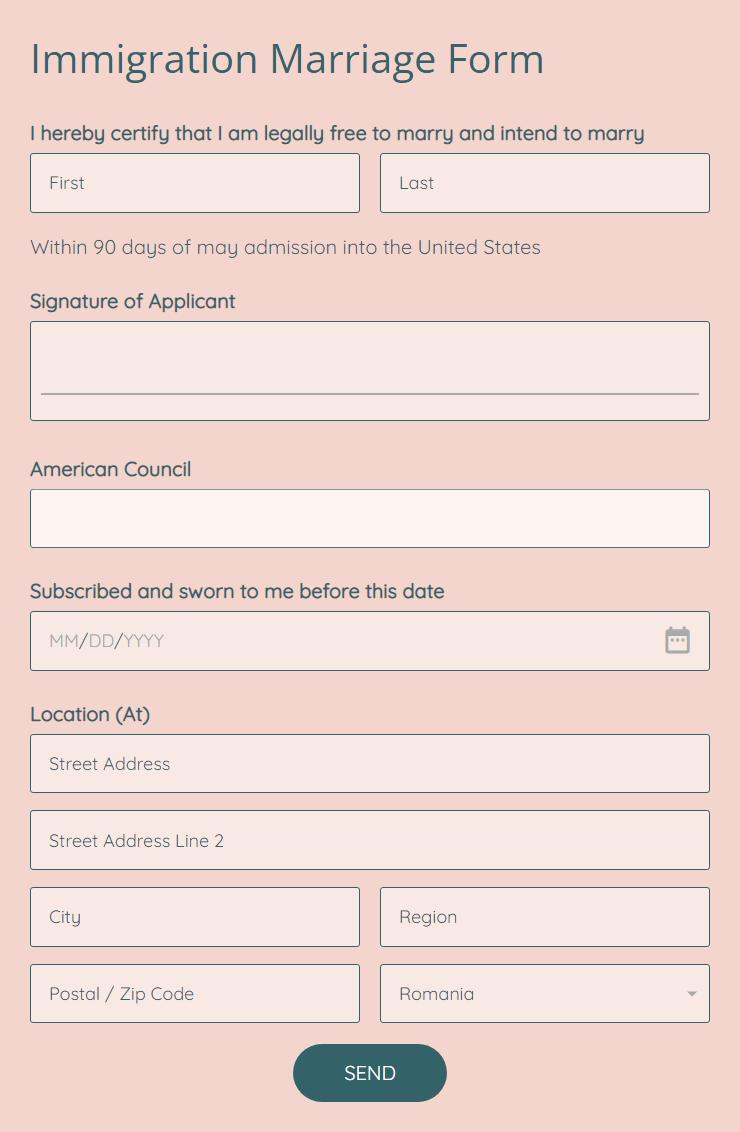Click the Within 90 days description text
The width and height of the screenshot is (740, 1132).
click(285, 247)
